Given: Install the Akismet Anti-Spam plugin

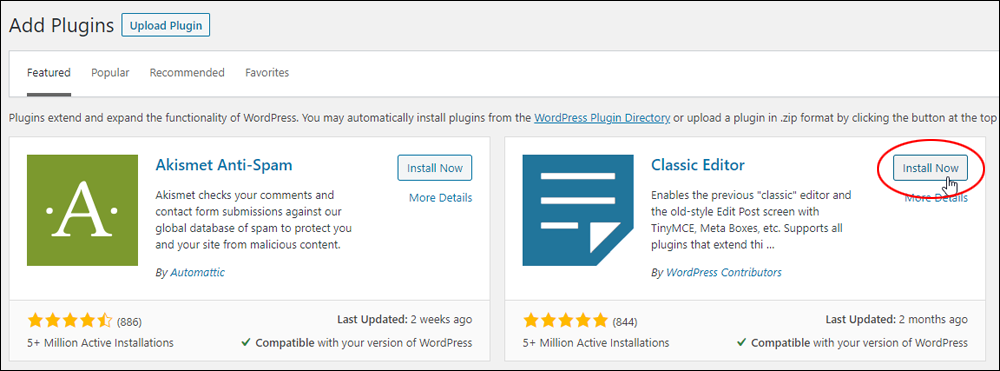Looking at the screenshot, I should pyautogui.click(x=434, y=168).
